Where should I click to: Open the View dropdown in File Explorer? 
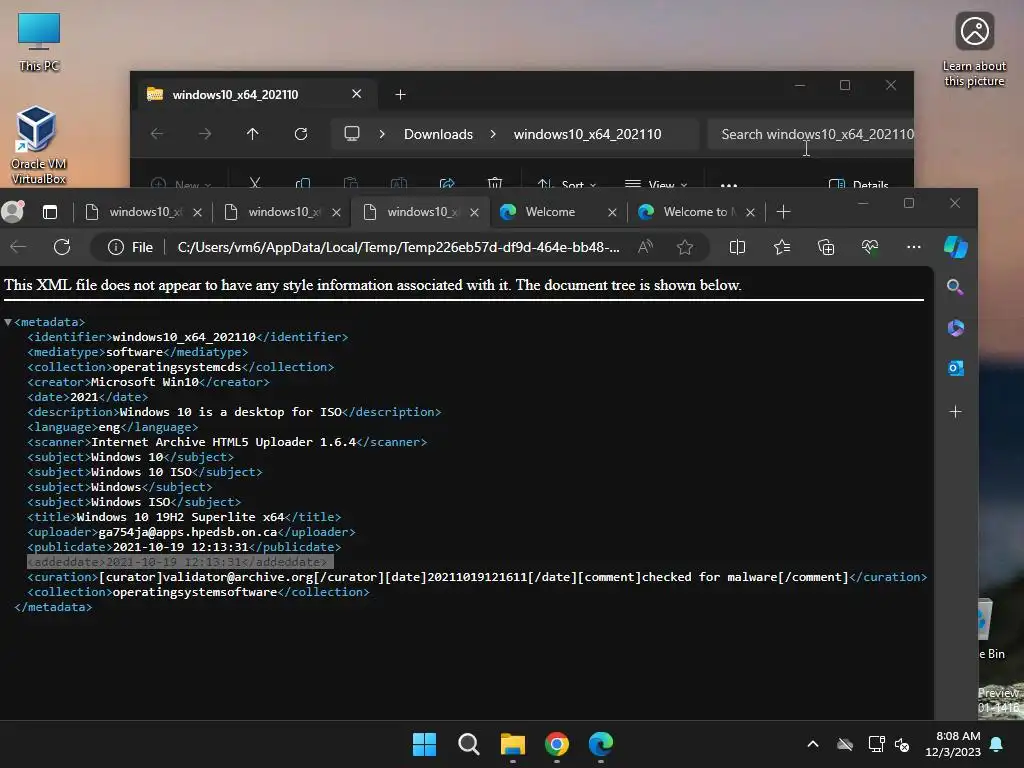pos(656,183)
